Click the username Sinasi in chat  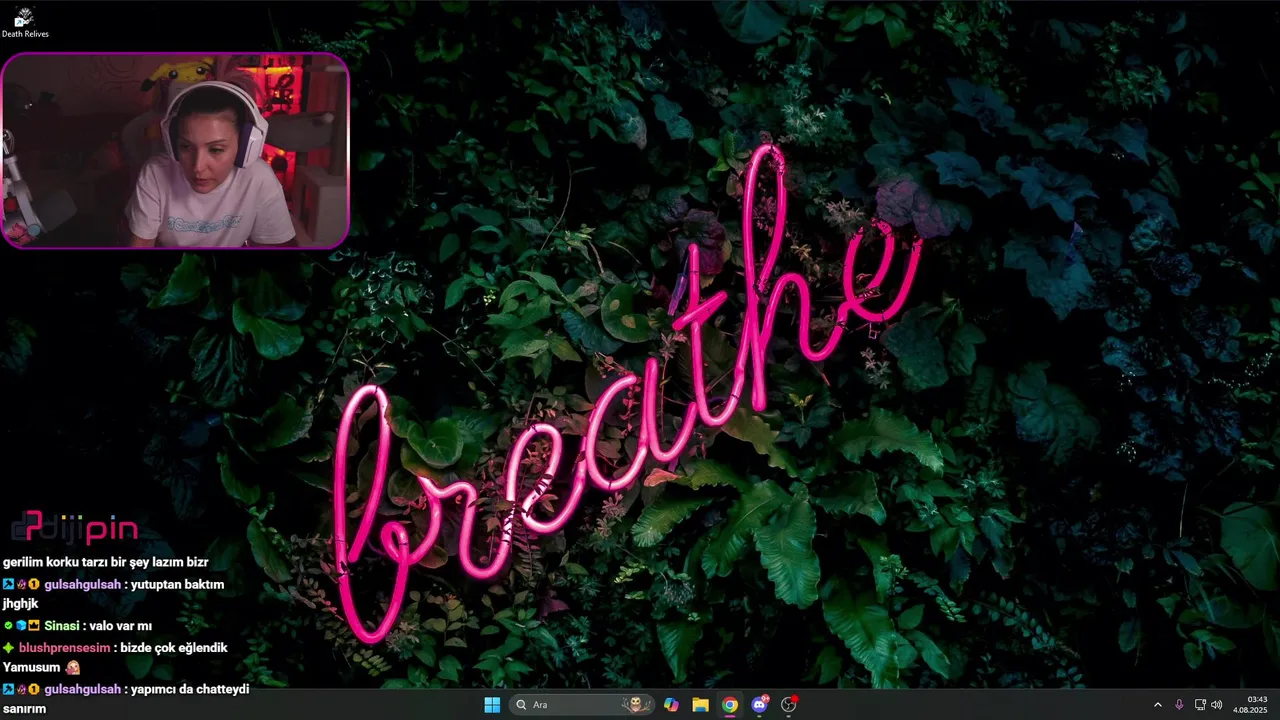pyautogui.click(x=61, y=626)
